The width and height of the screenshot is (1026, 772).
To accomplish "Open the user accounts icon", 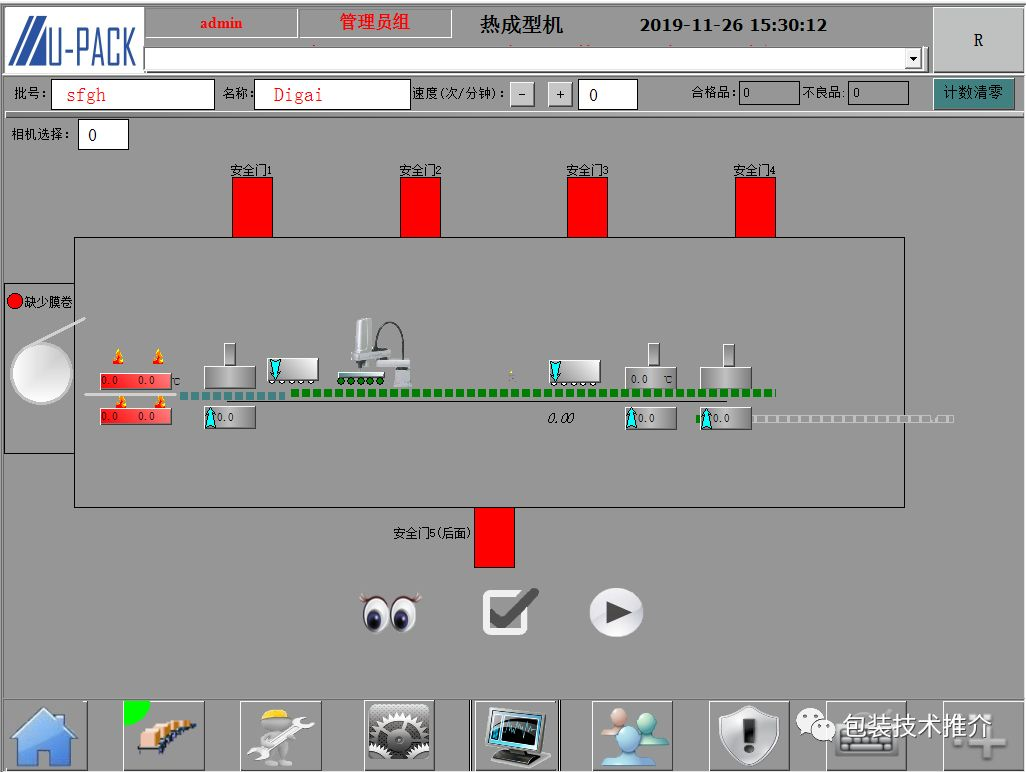I will (x=632, y=735).
